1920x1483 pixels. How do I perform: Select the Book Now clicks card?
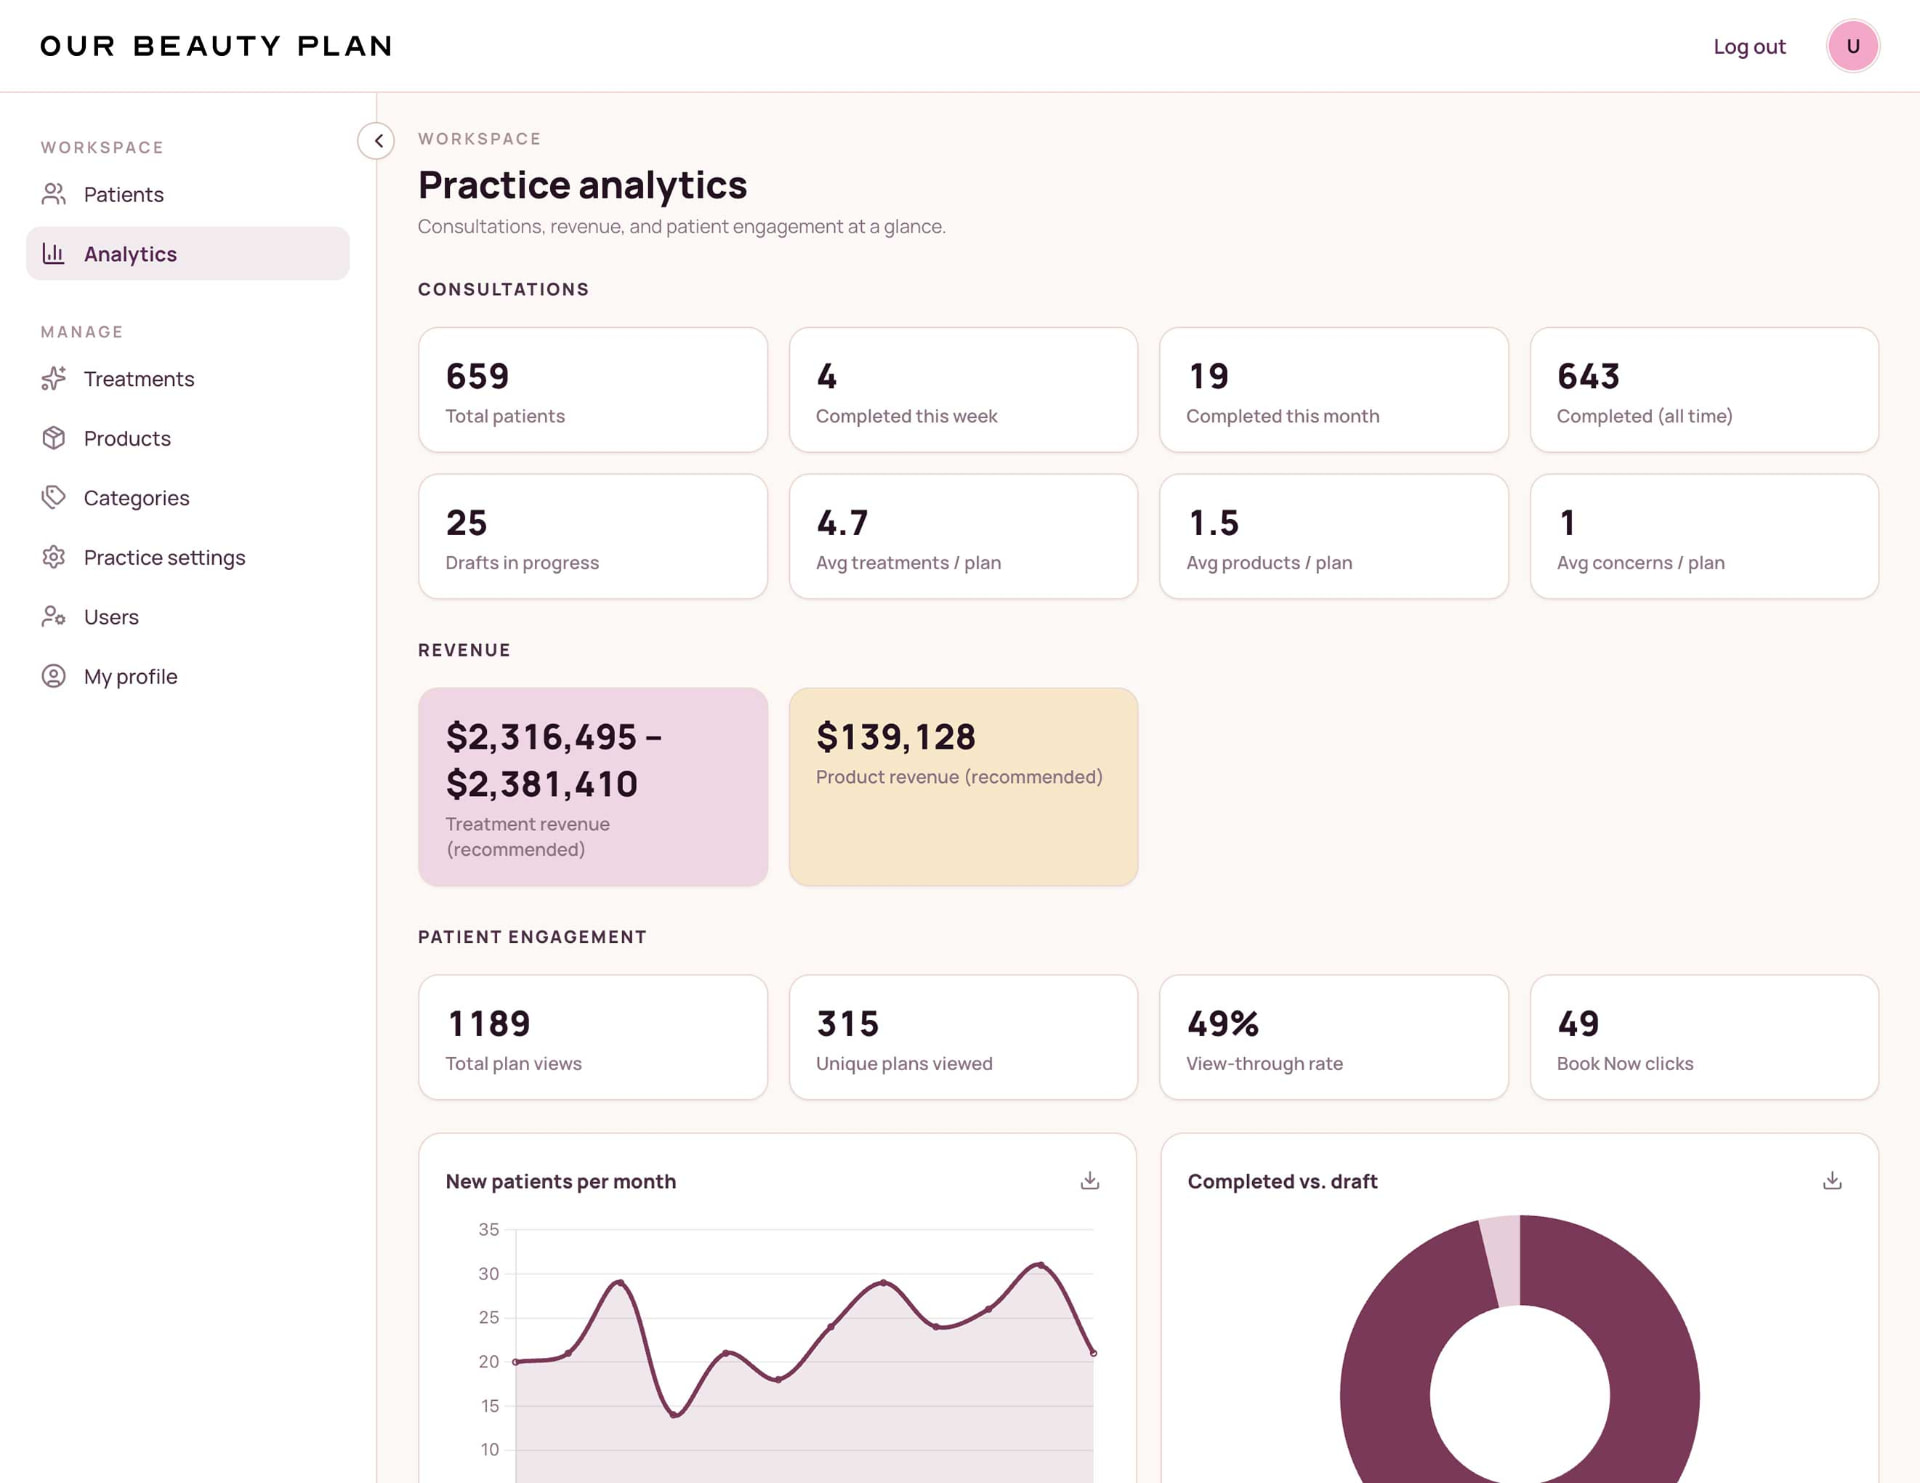point(1704,1038)
